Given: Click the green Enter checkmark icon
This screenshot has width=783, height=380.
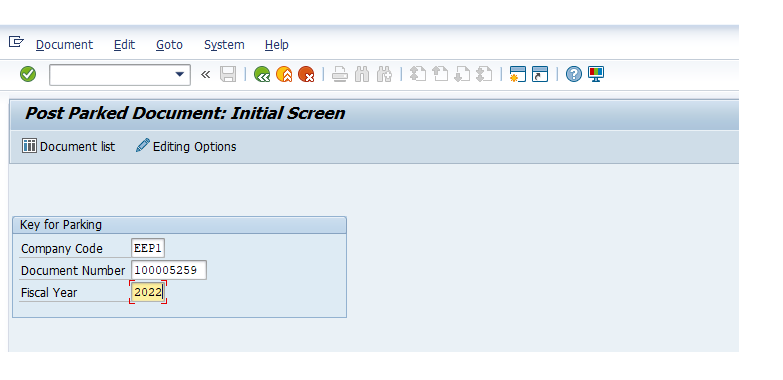Looking at the screenshot, I should (x=28, y=74).
